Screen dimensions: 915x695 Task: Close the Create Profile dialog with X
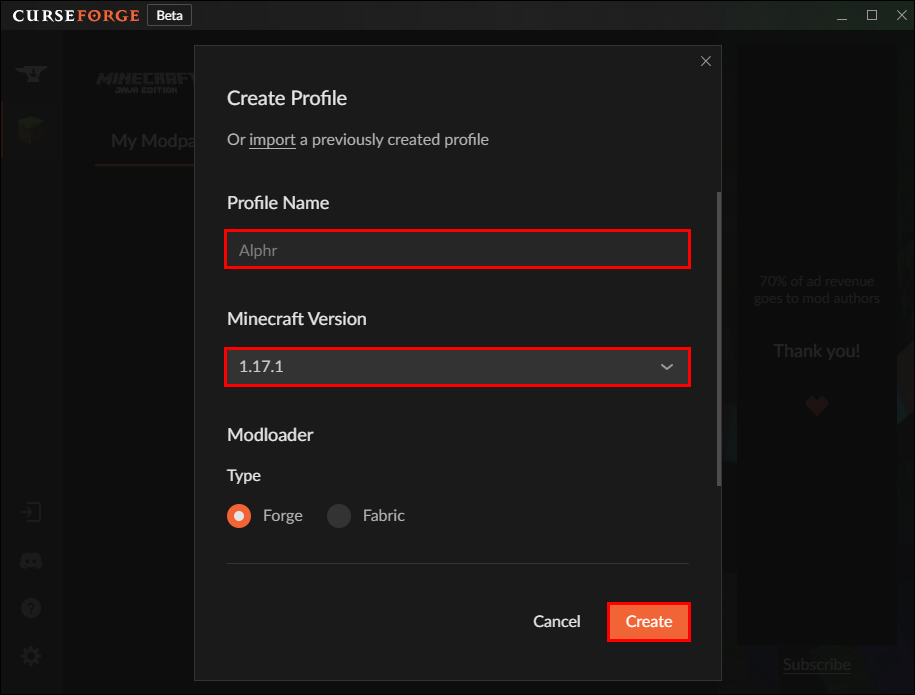click(706, 62)
